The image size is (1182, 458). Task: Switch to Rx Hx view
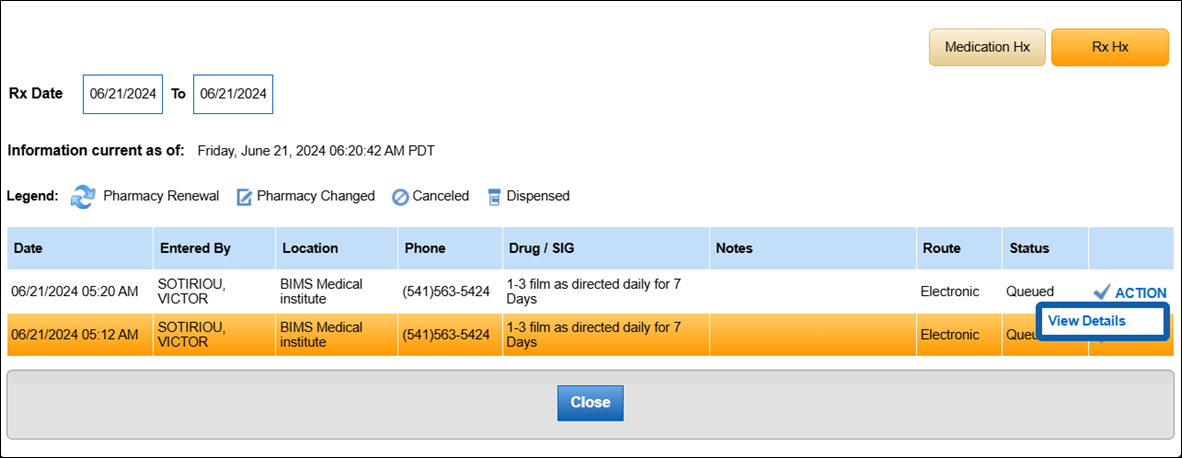[1109, 47]
